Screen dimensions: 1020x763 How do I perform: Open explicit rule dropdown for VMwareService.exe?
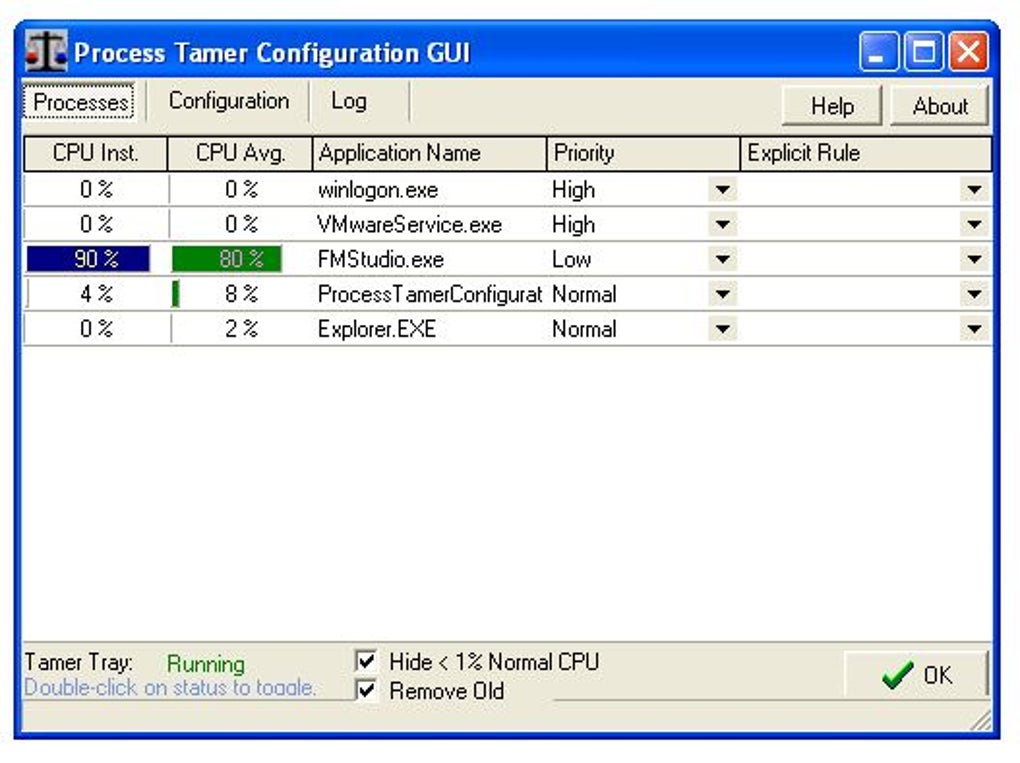click(974, 224)
